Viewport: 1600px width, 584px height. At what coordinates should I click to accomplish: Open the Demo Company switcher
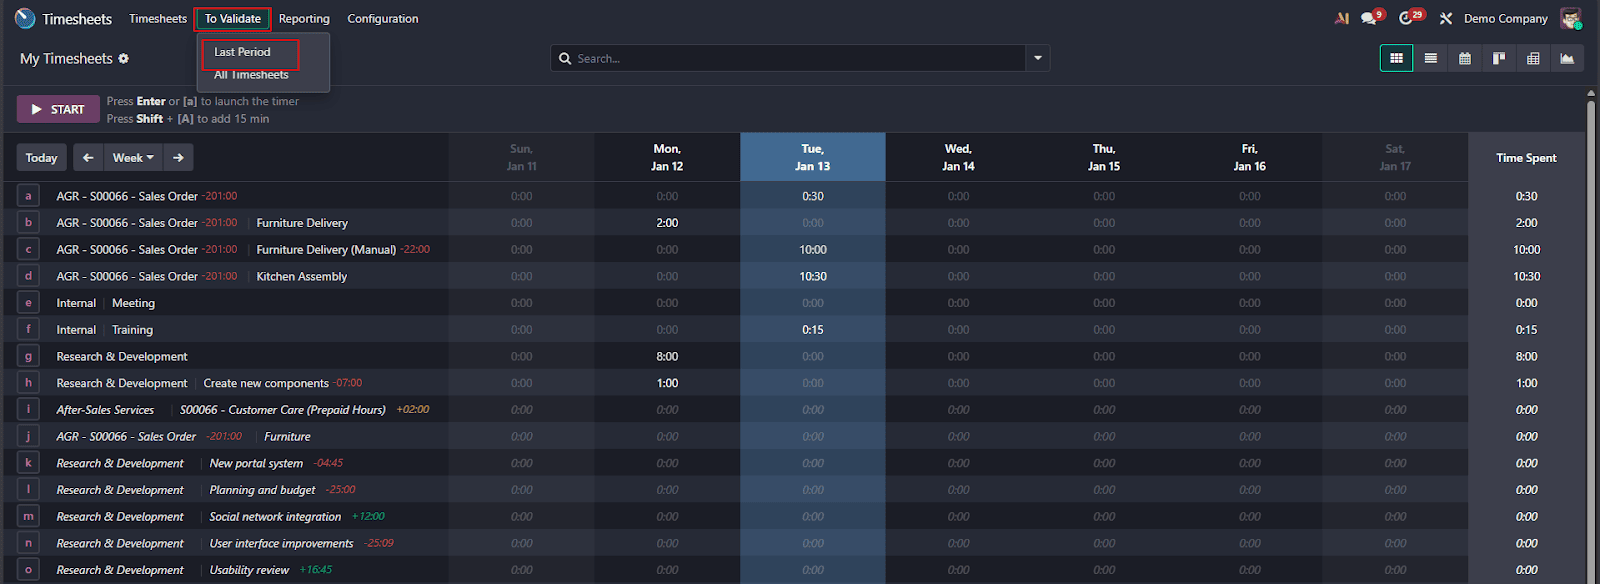click(1505, 18)
